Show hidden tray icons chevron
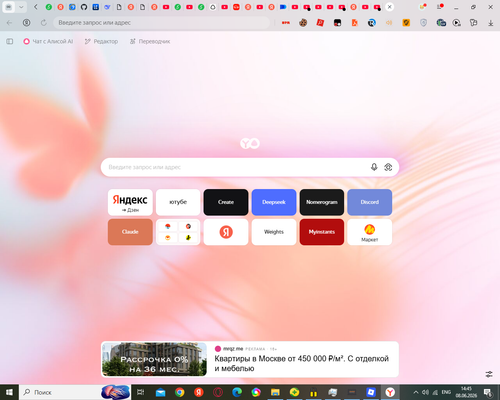Viewport: 500px width, 400px height. tap(416, 392)
